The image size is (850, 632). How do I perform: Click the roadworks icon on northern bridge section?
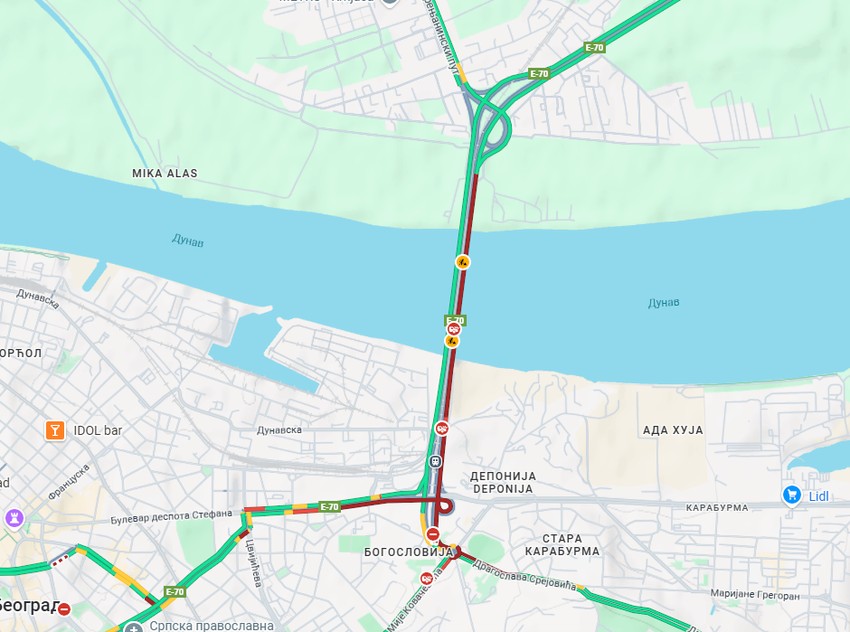point(462,262)
